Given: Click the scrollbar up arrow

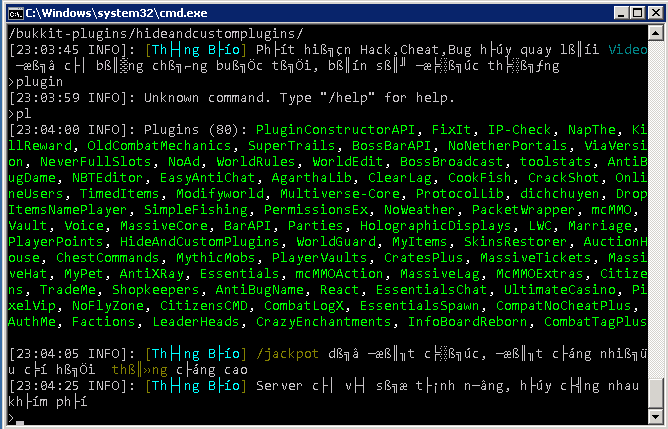Looking at the screenshot, I should pos(655,36).
